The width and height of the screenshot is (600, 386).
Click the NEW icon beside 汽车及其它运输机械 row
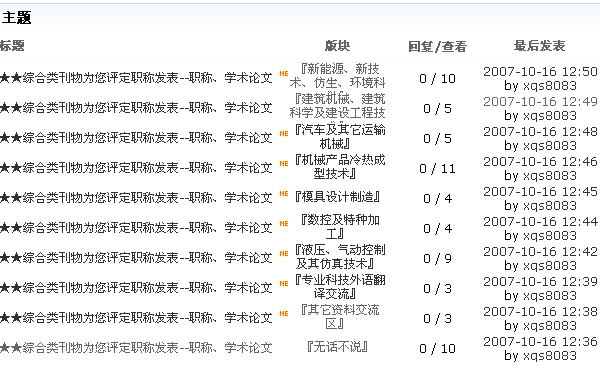tap(284, 134)
